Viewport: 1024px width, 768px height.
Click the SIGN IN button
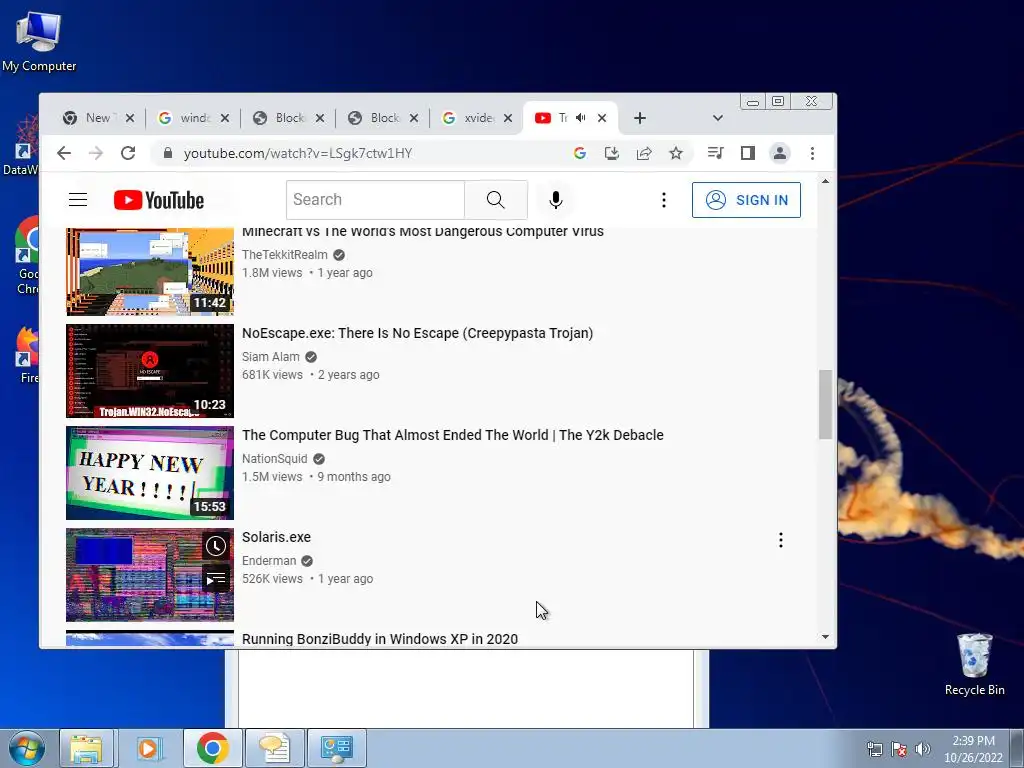click(x=746, y=200)
